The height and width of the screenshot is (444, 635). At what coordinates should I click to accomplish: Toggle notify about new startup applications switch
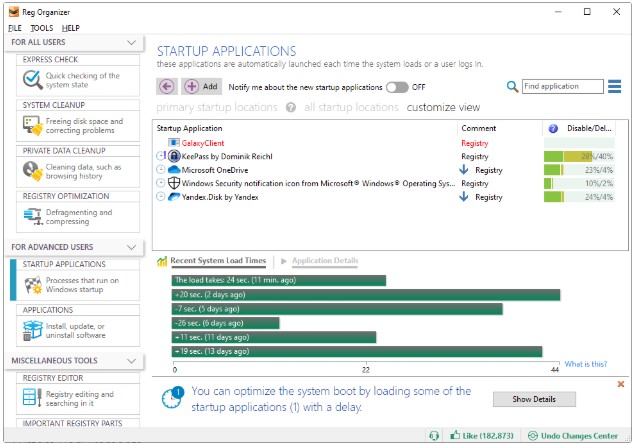tap(397, 87)
